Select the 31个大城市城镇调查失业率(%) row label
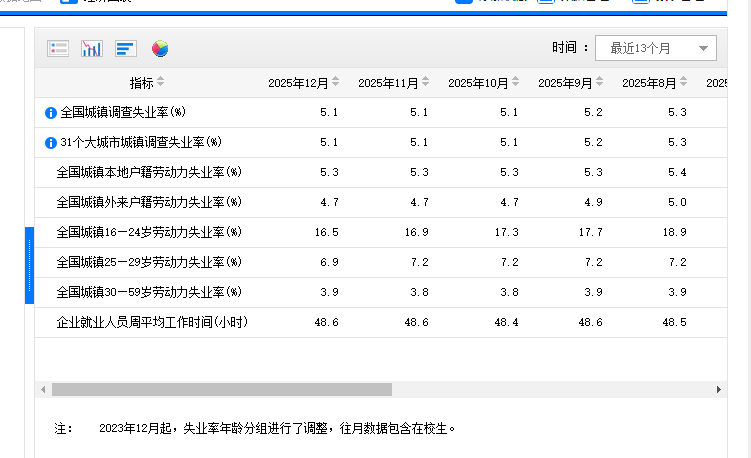The image size is (751, 458). (x=141, y=142)
